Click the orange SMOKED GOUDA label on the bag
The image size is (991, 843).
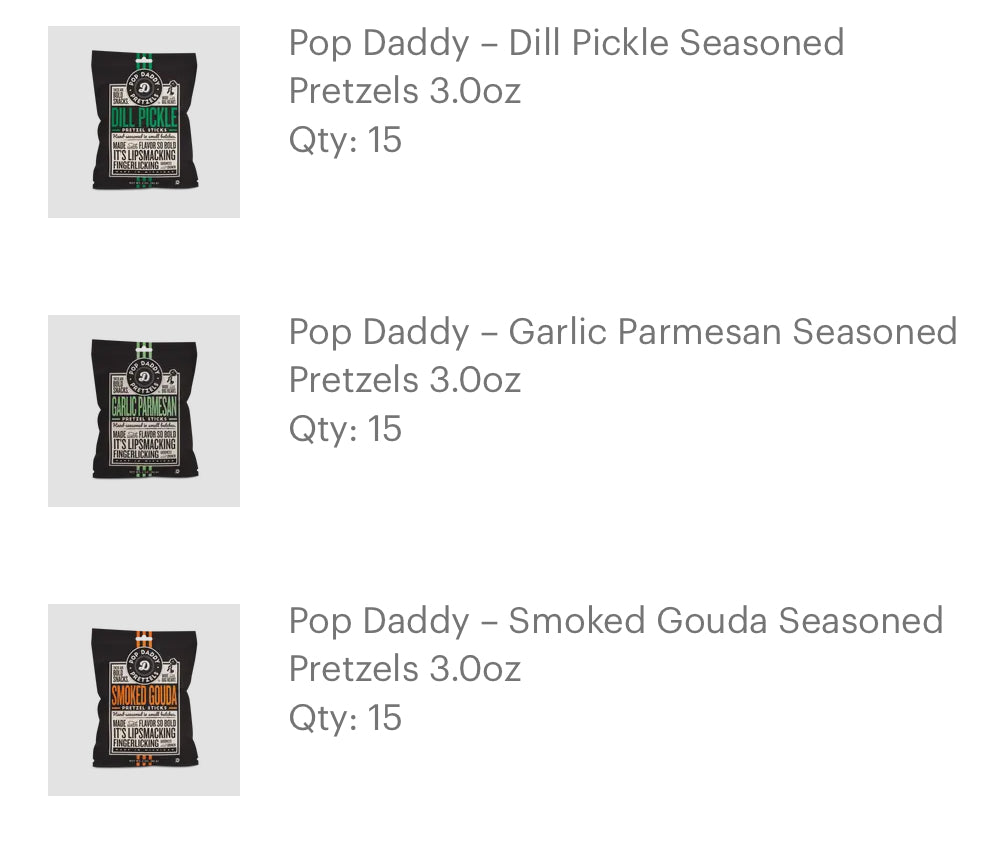[x=144, y=696]
